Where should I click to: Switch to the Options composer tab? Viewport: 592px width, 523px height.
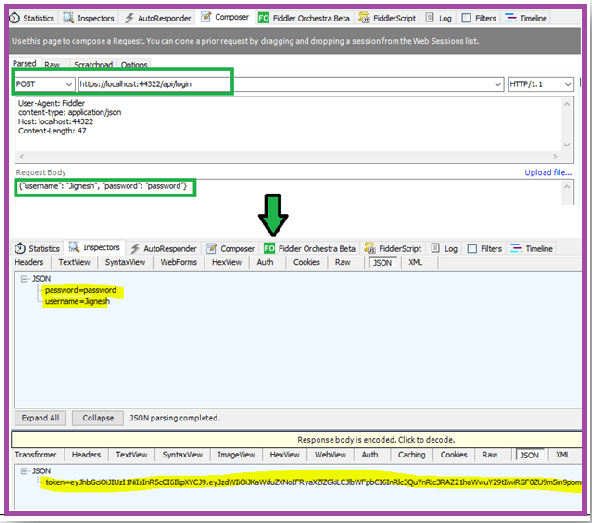(134, 65)
